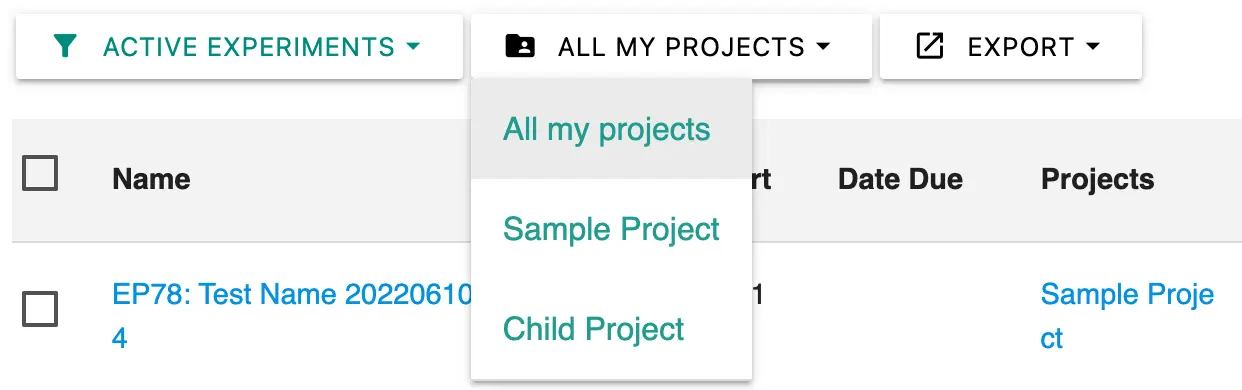1242x390 pixels.
Task: Check the box for the EP78 experiment row
Action: pos(40,309)
